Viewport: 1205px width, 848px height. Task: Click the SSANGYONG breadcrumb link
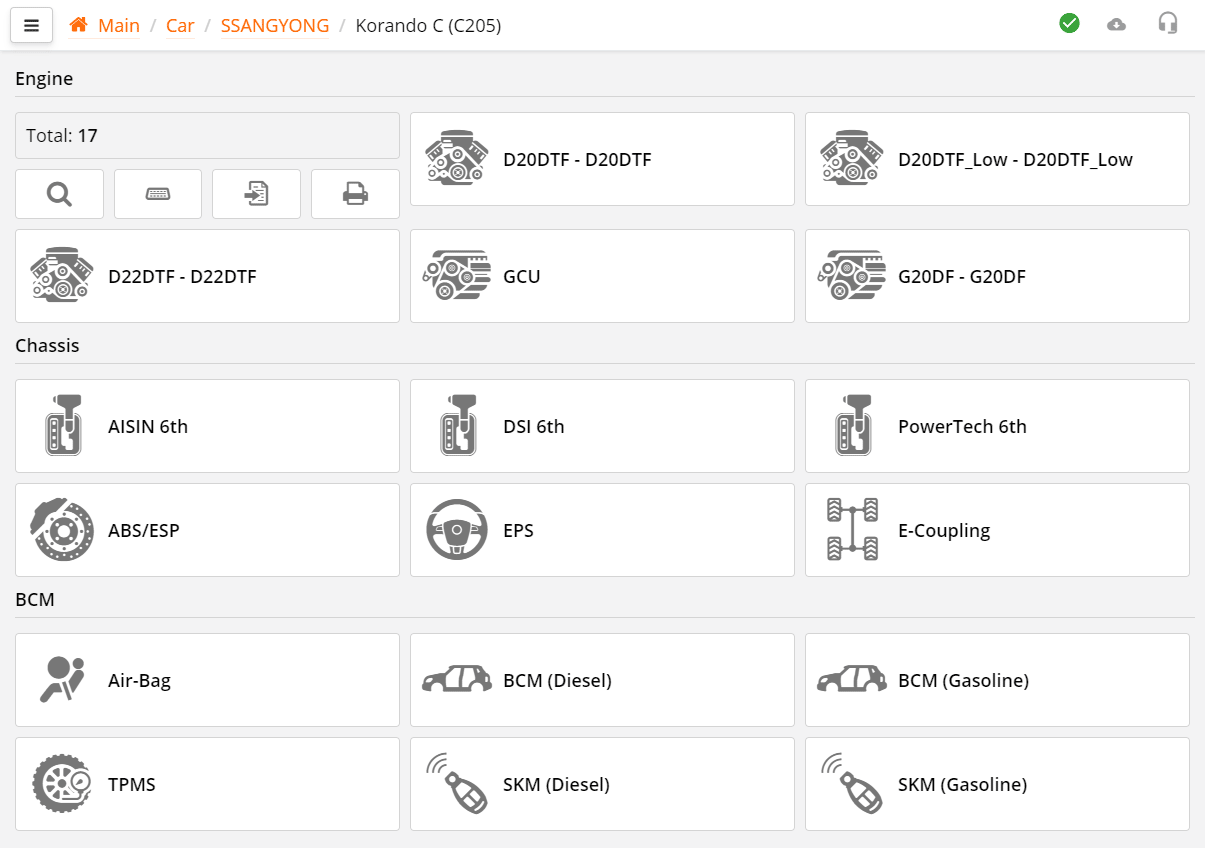point(274,25)
